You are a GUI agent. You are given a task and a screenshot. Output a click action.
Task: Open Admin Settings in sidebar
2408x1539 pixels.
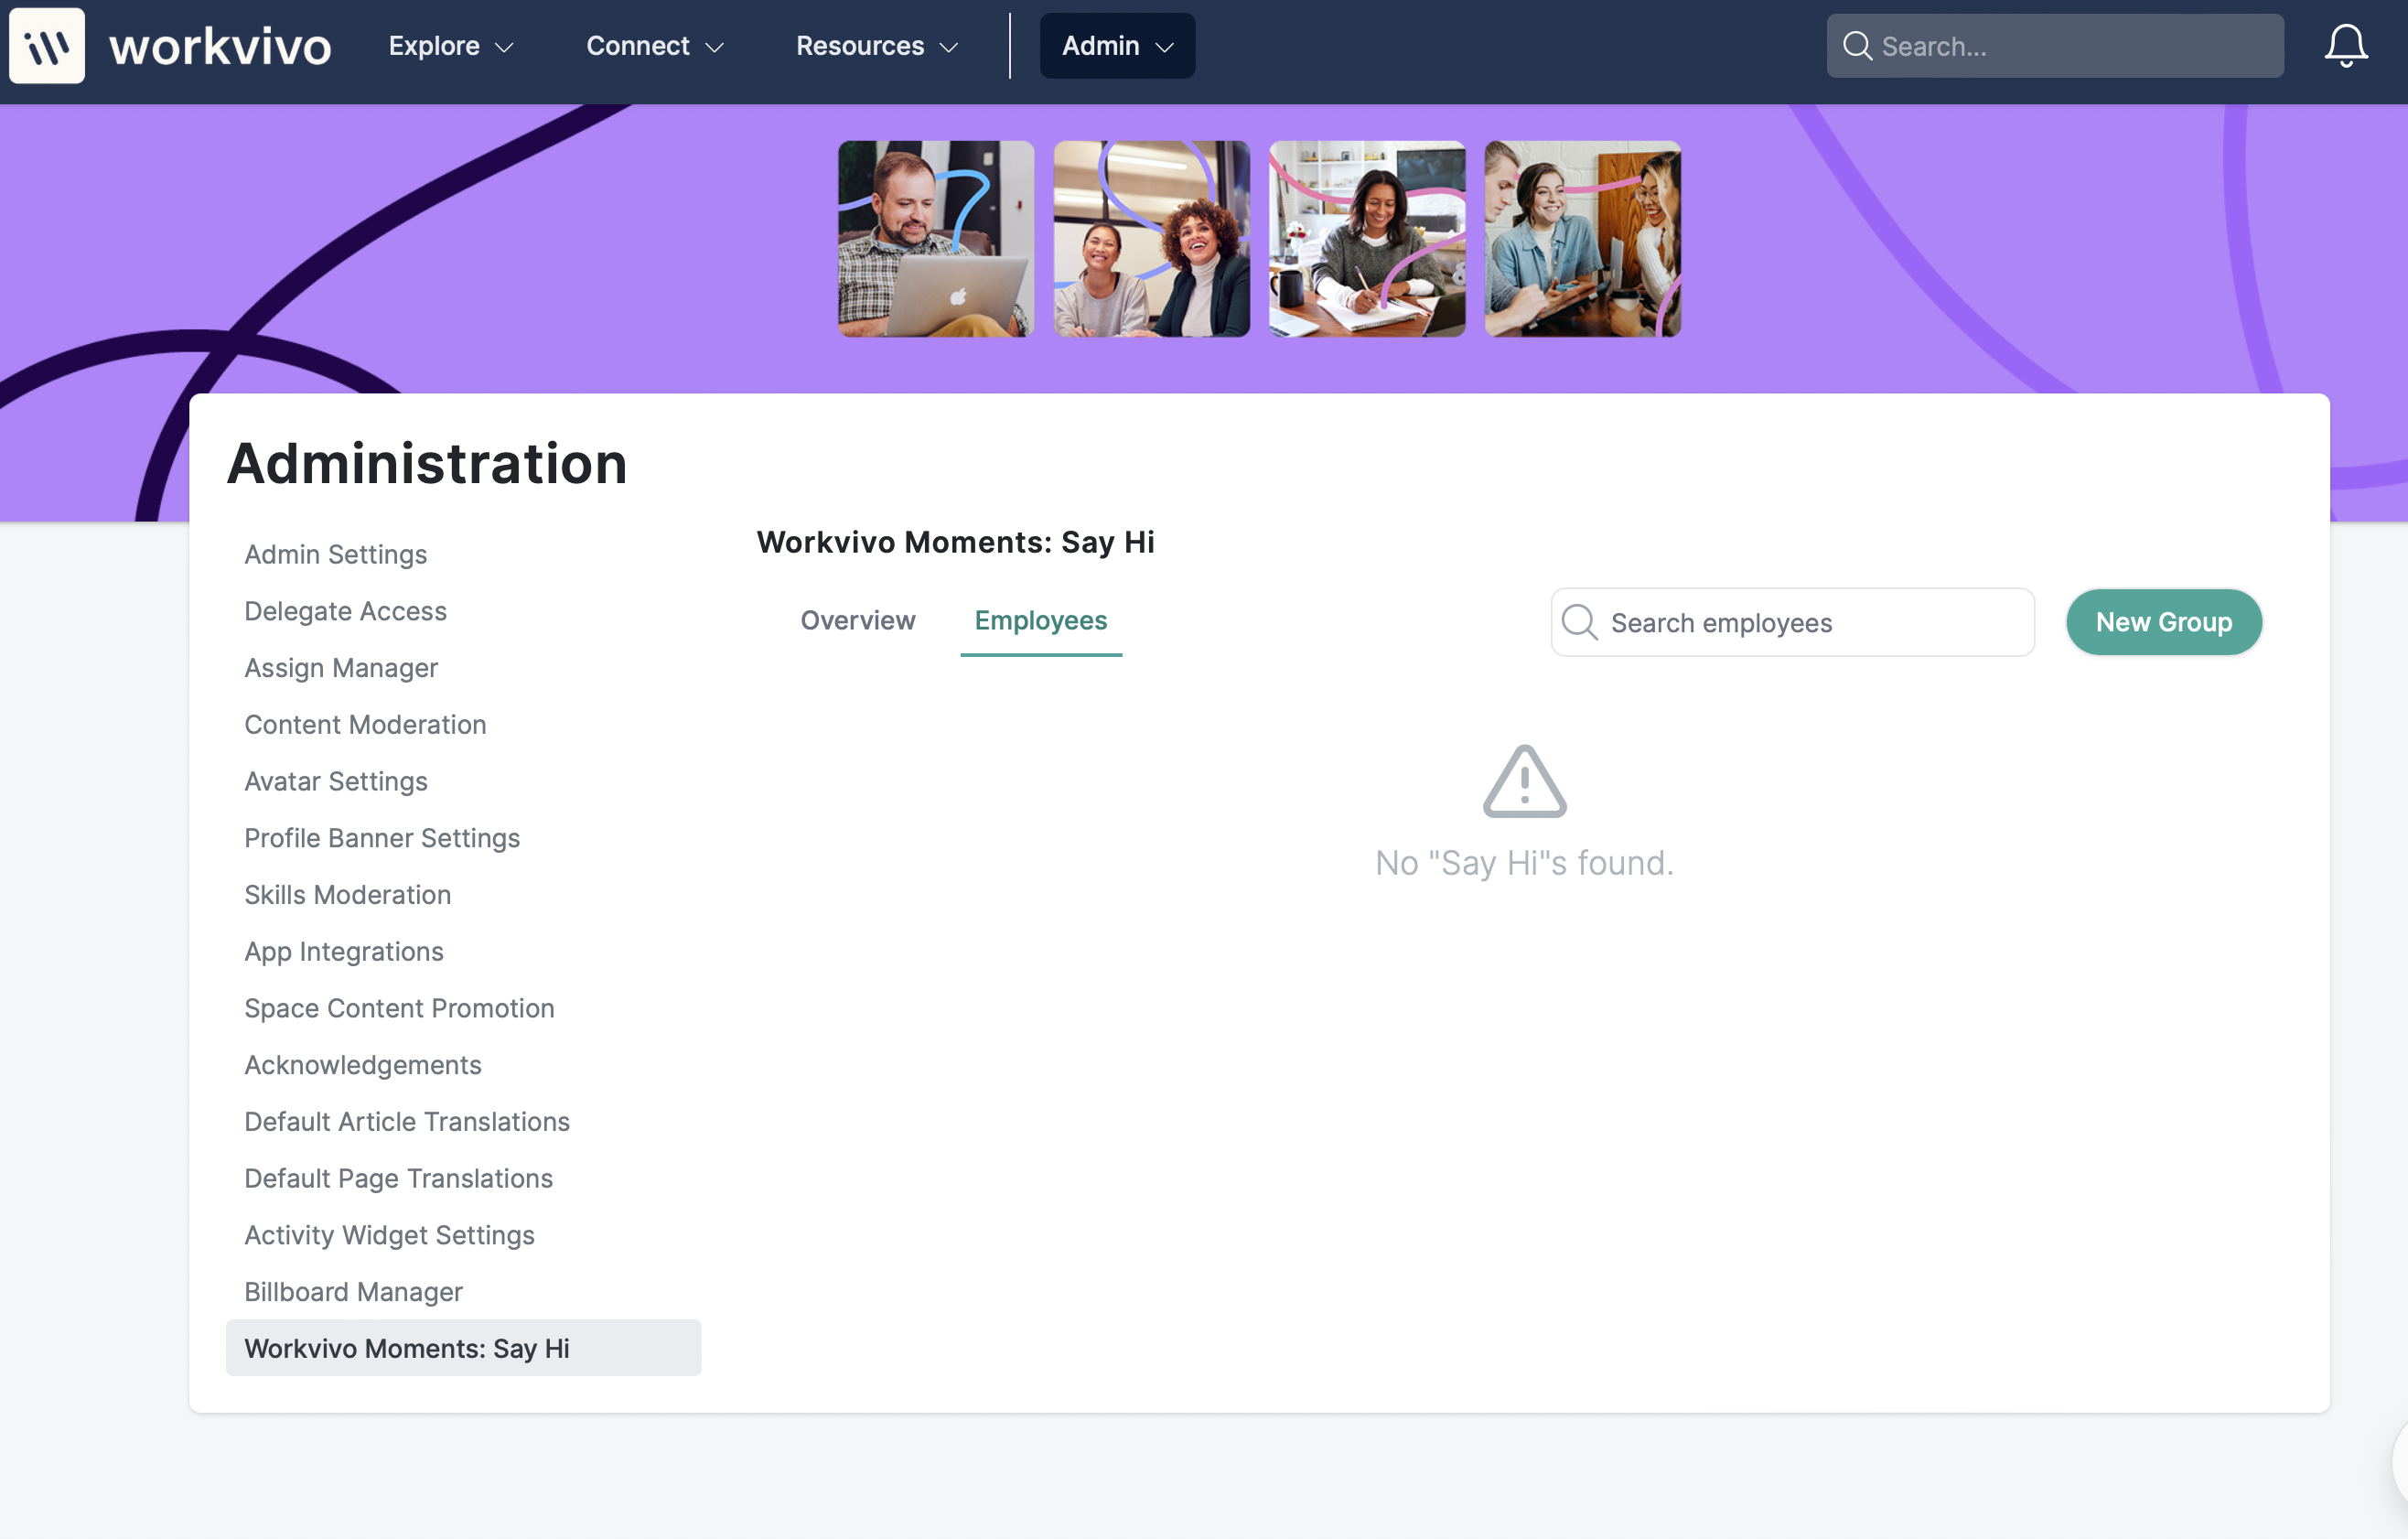(335, 554)
